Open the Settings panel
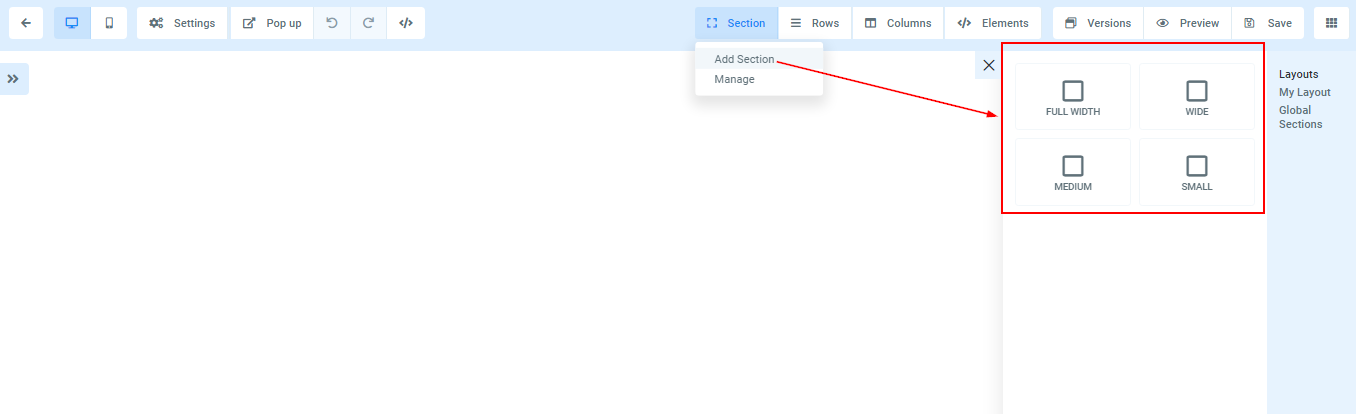This screenshot has width=1356, height=414. pyautogui.click(x=182, y=23)
